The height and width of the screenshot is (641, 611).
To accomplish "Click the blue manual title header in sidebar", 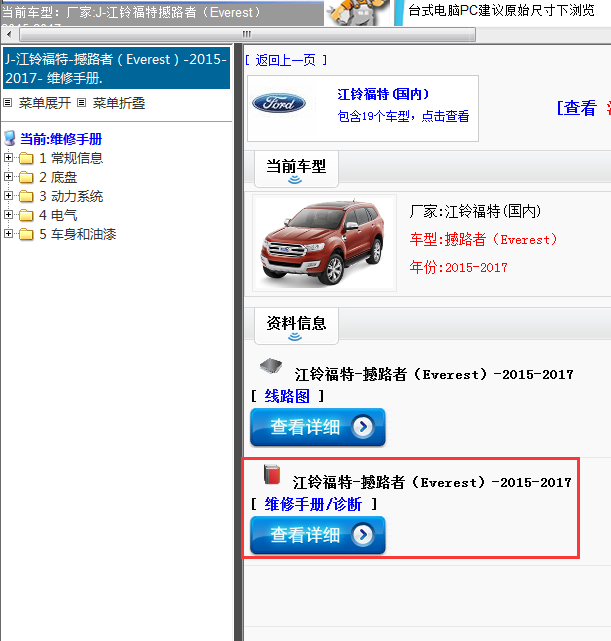I will pyautogui.click(x=116, y=68).
